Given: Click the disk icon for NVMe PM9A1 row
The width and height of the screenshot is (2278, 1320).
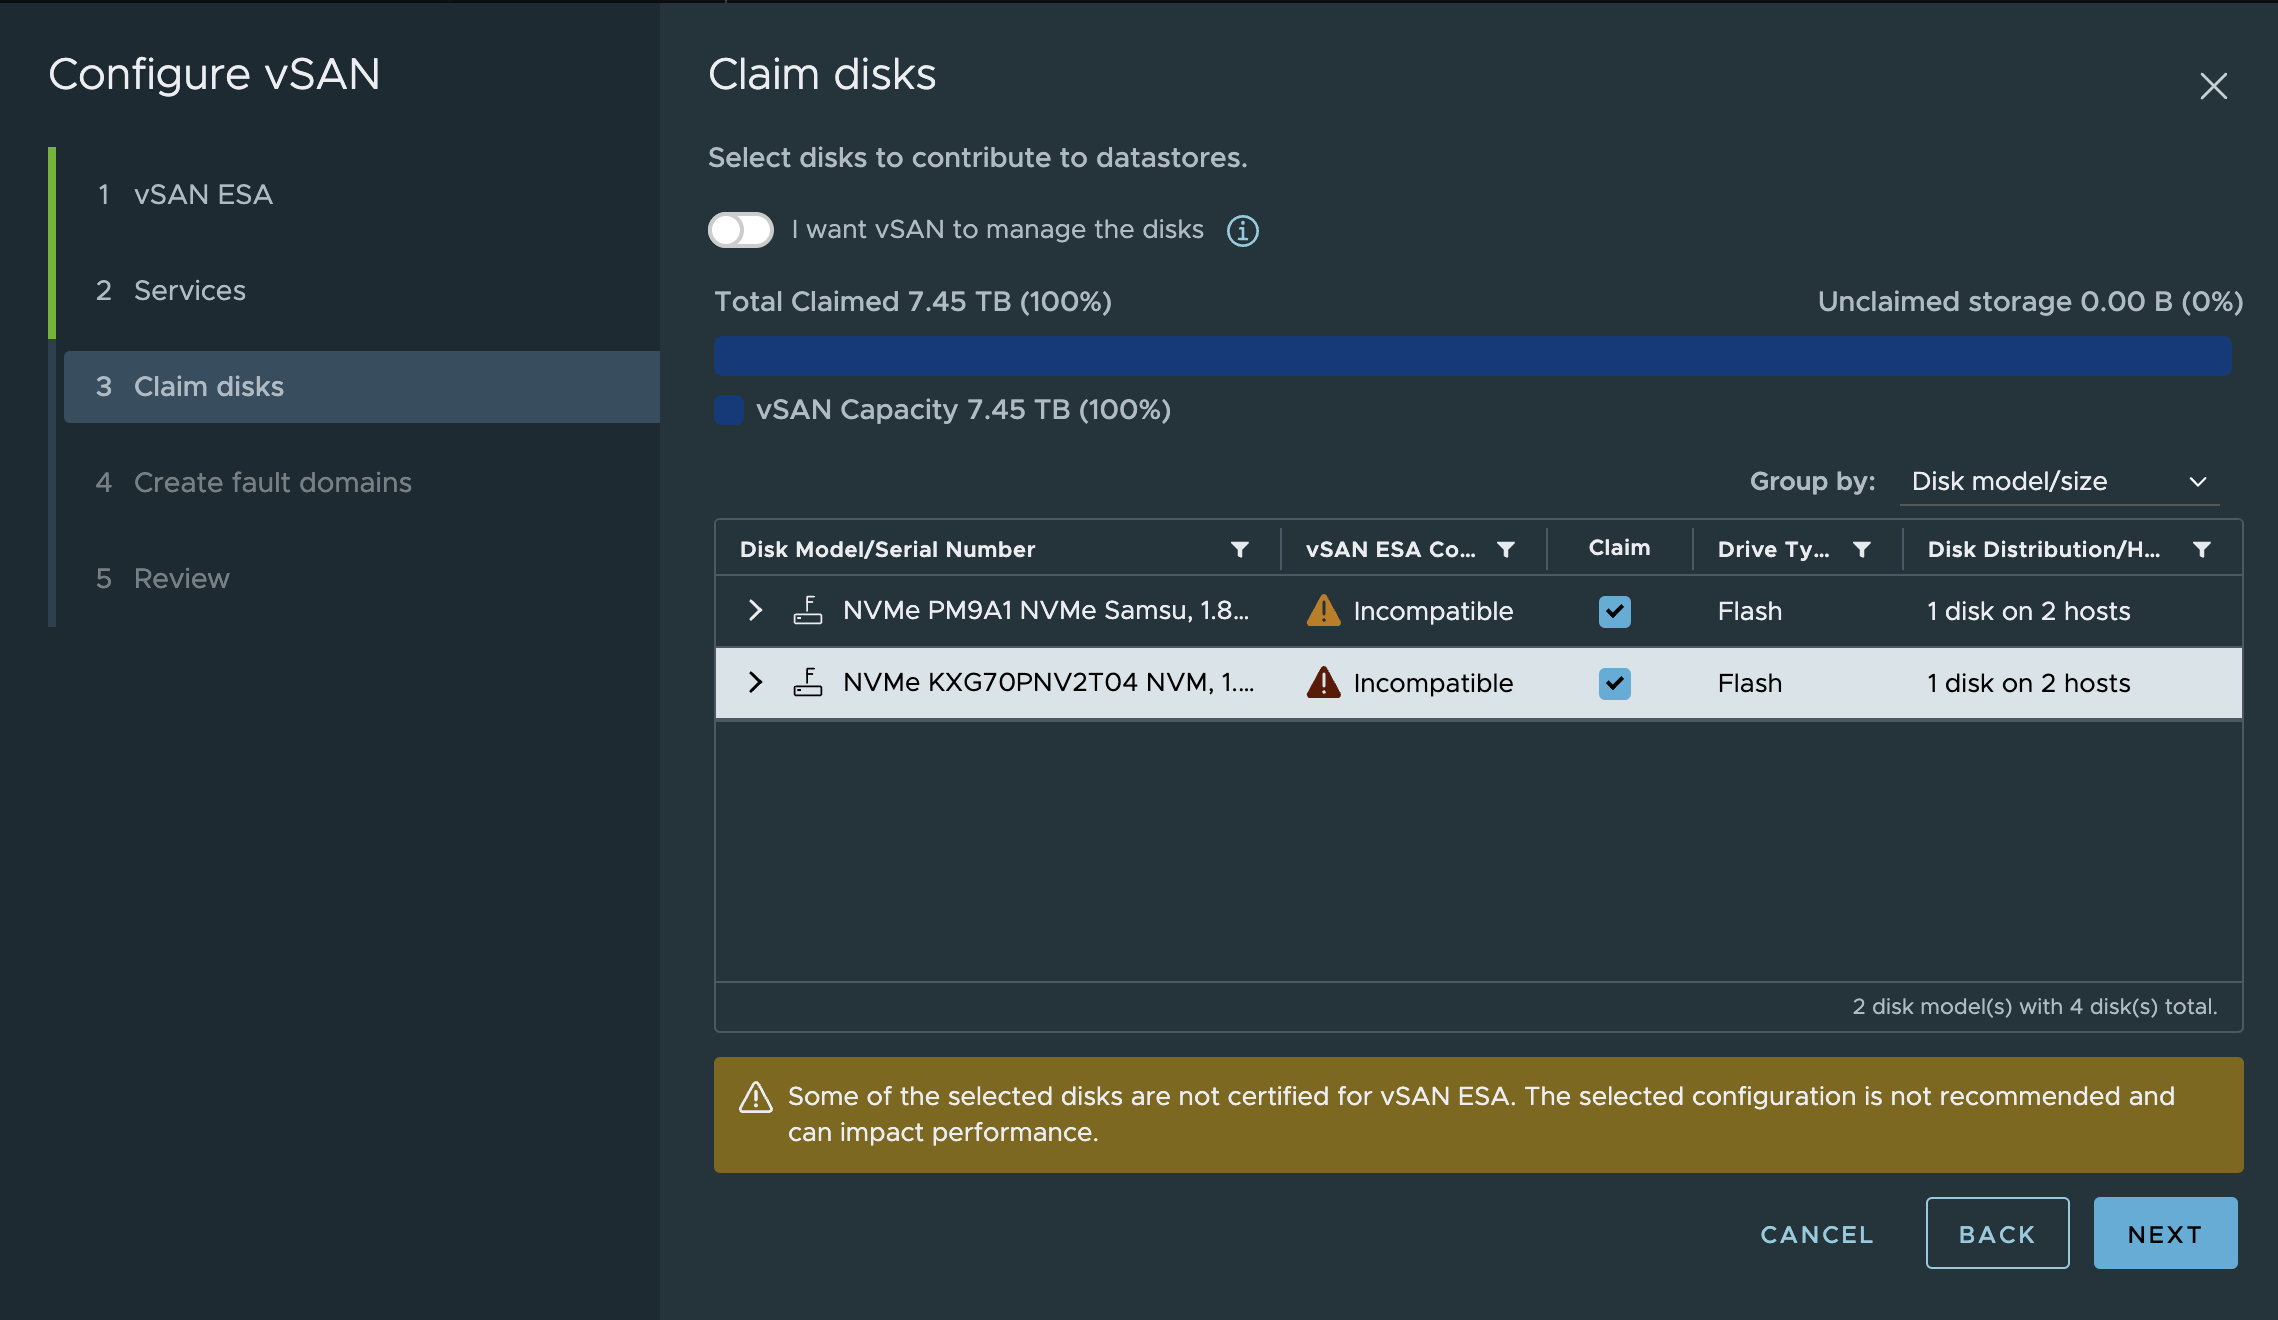Looking at the screenshot, I should pyautogui.click(x=806, y=610).
